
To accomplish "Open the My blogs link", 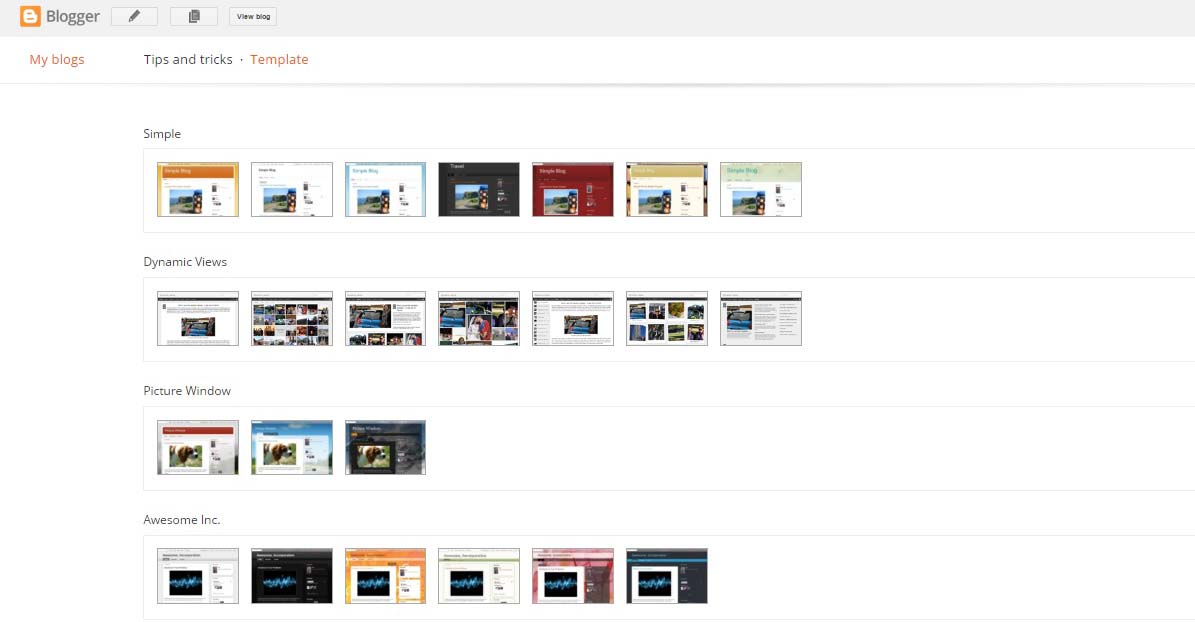I will tap(57, 60).
